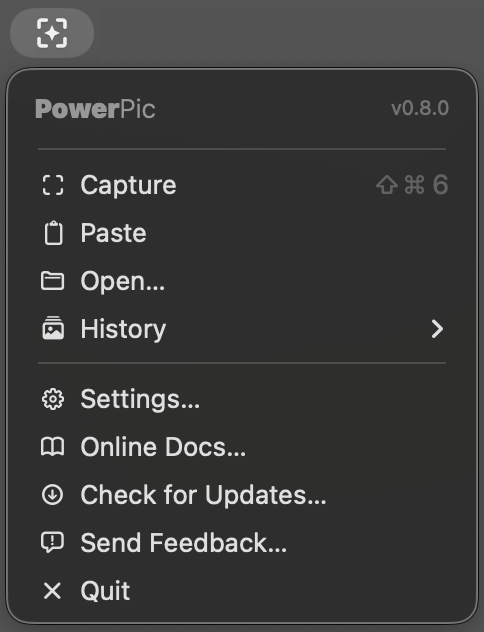Click the Capture dashed-frame icon
Viewport: 484px width, 632px height.
pyautogui.click(x=53, y=185)
